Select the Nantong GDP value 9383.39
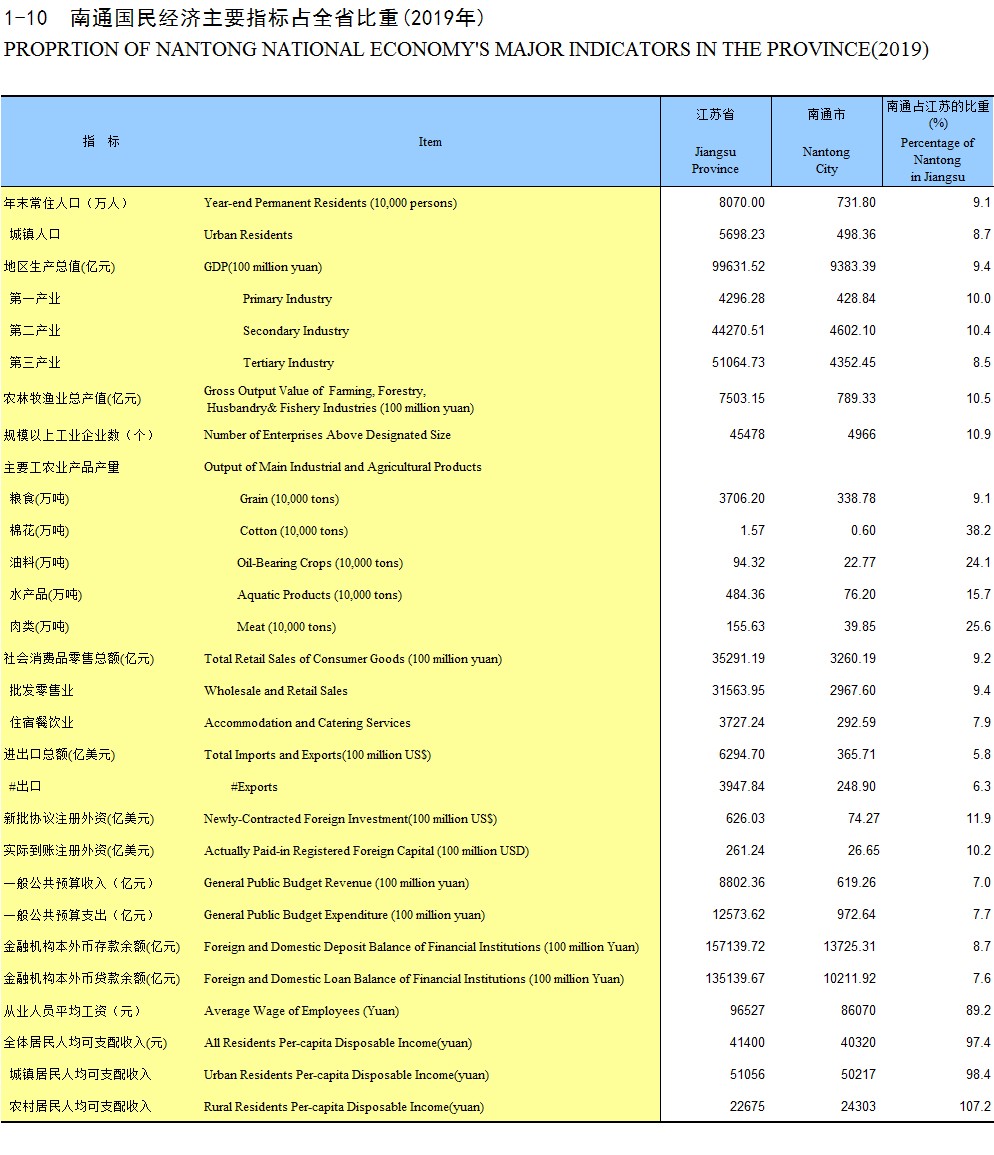The height and width of the screenshot is (1155, 994). pos(853,266)
